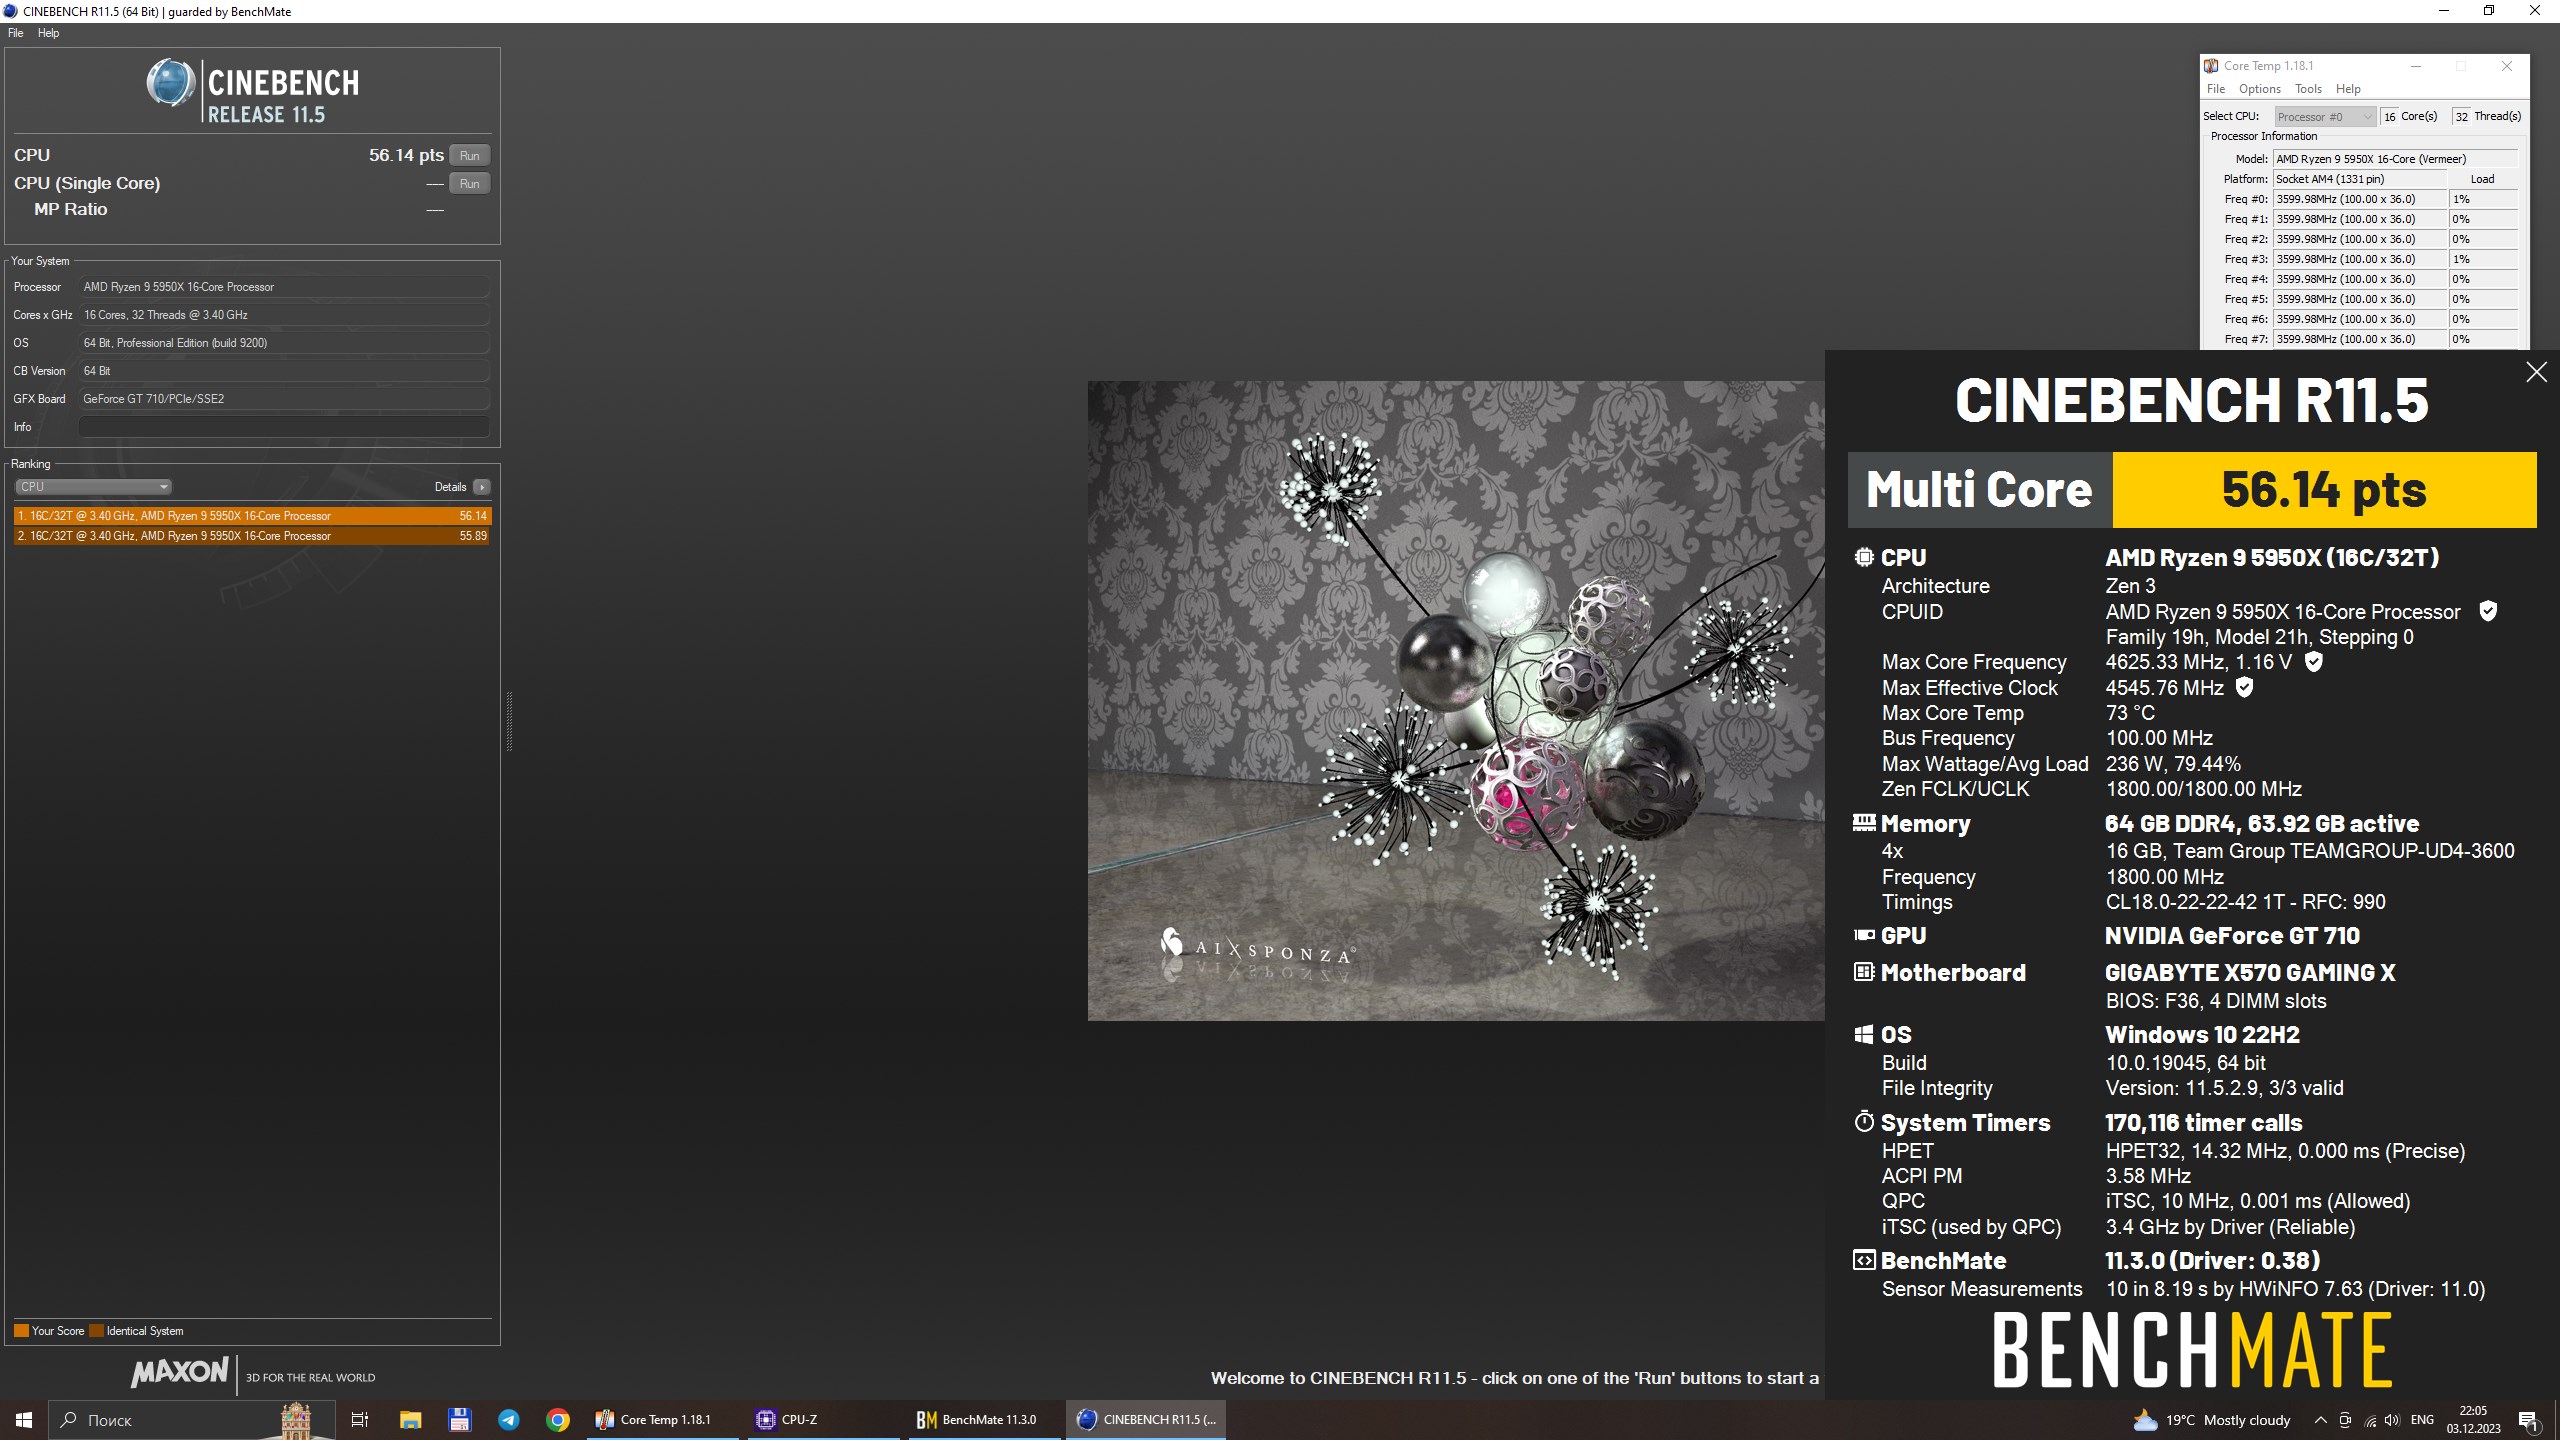The image size is (2560, 1440).
Task: Open Core Temp Help menu
Action: pos(2348,89)
